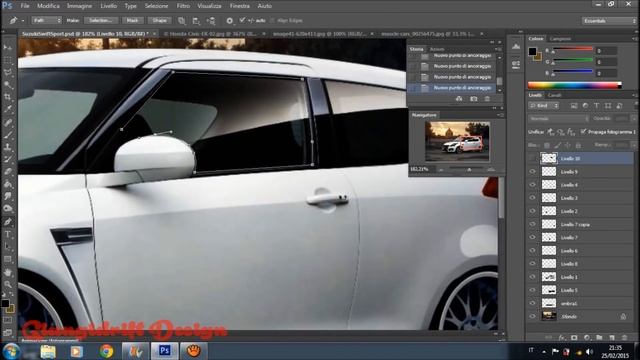Click the path alignment icon in options bar
Viewport: 640px width, 360px height.
[x=196, y=20]
